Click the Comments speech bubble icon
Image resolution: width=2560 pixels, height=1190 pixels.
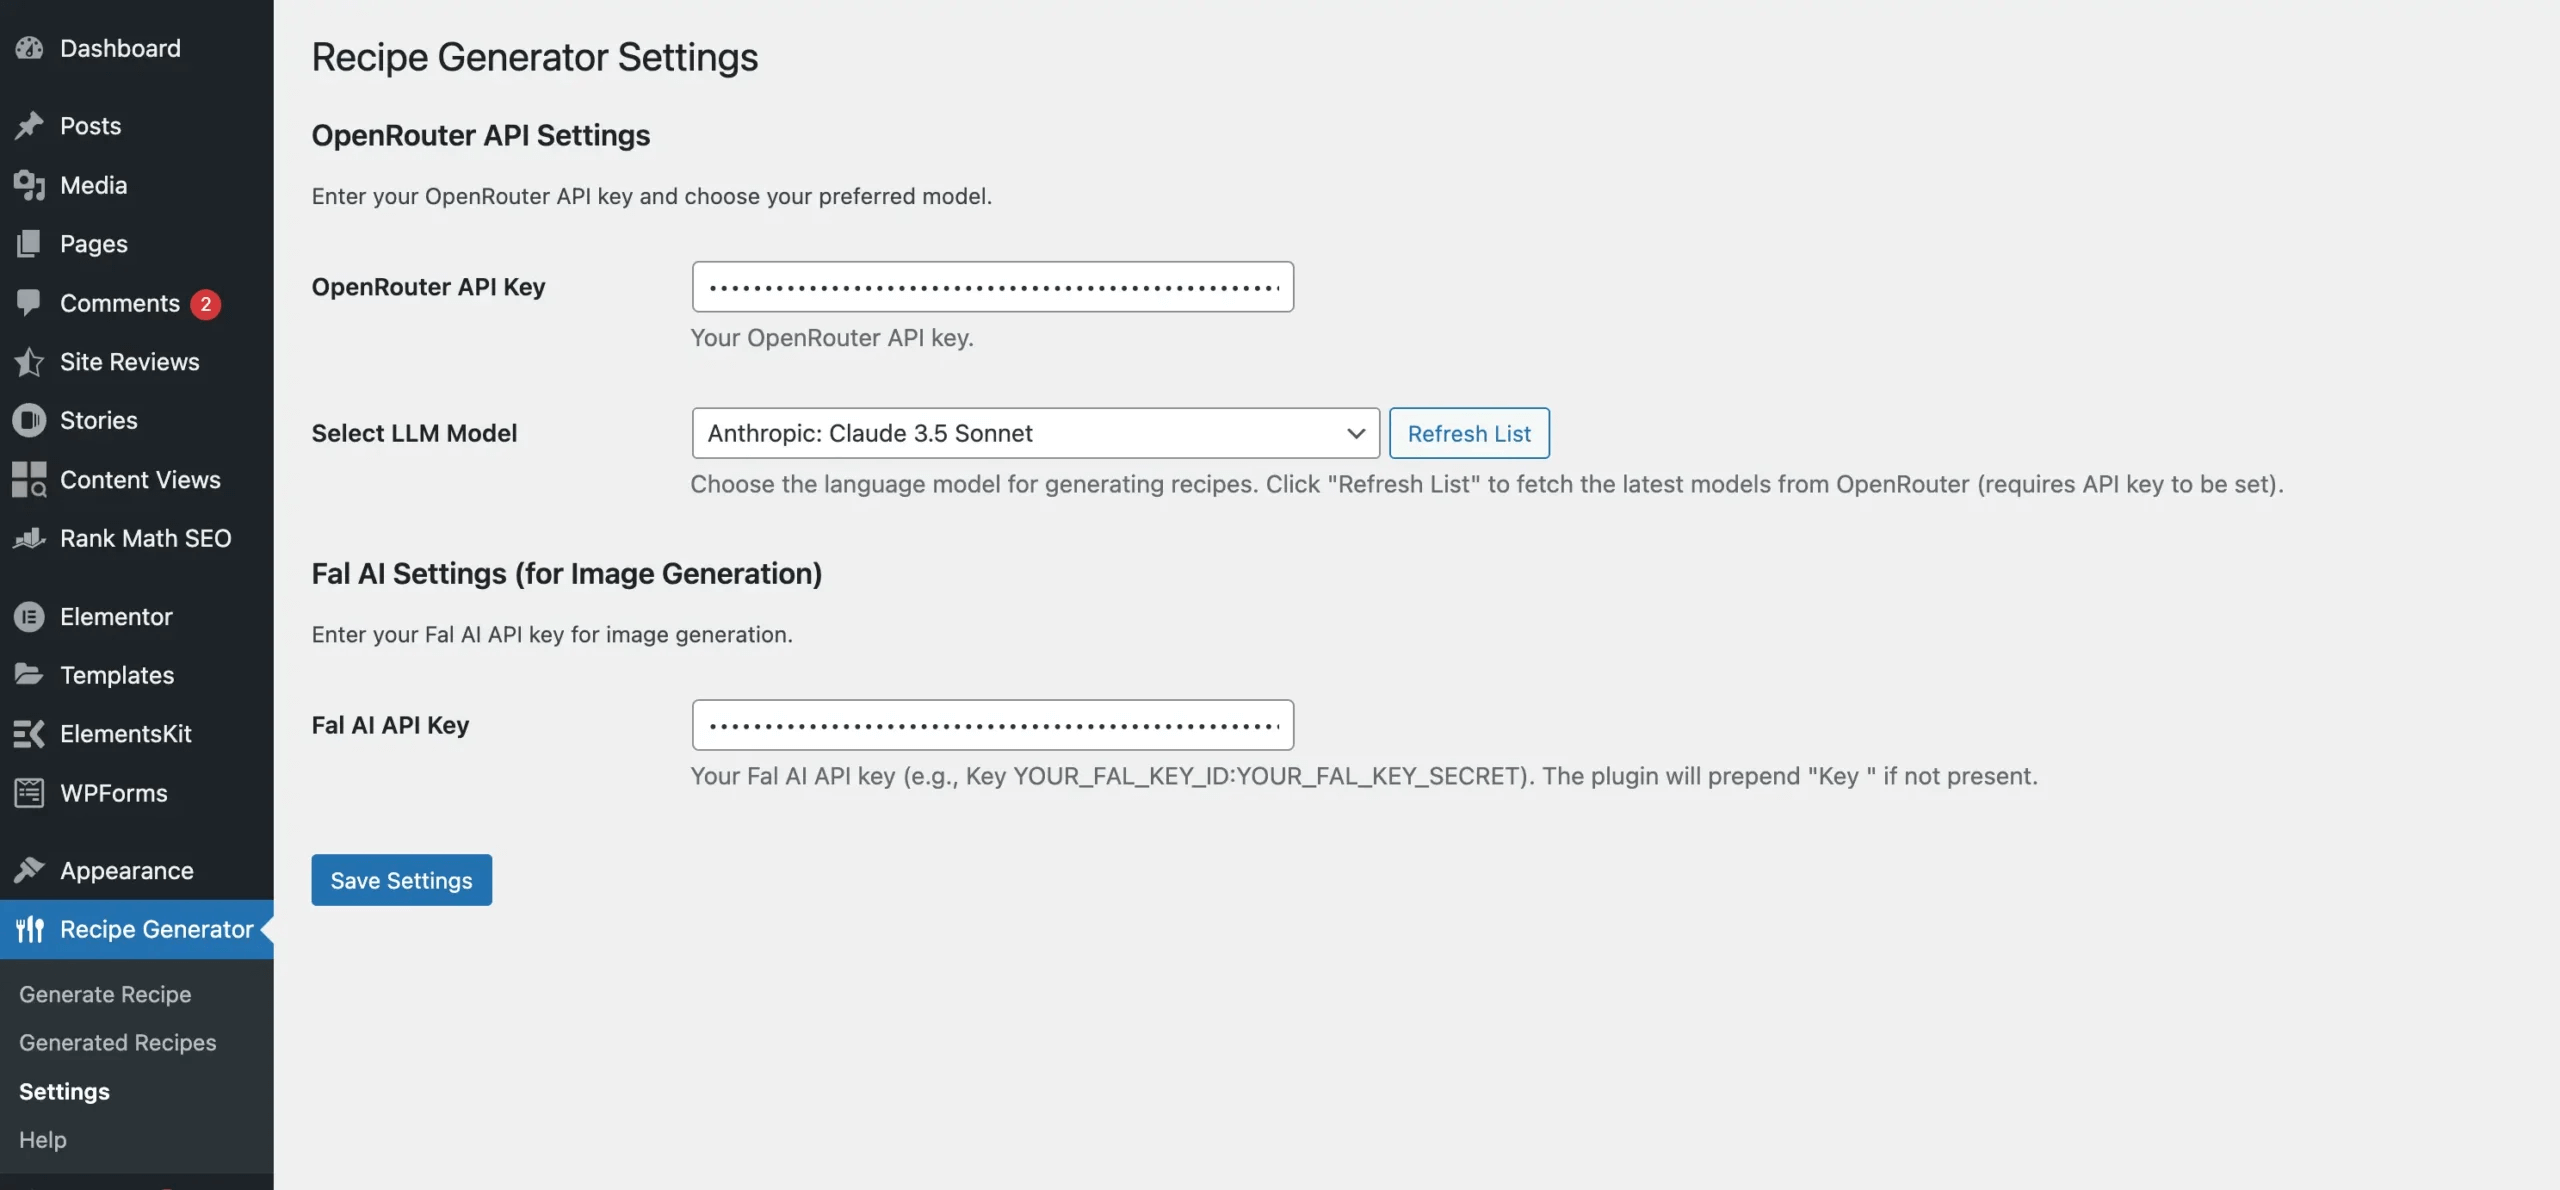tap(29, 303)
